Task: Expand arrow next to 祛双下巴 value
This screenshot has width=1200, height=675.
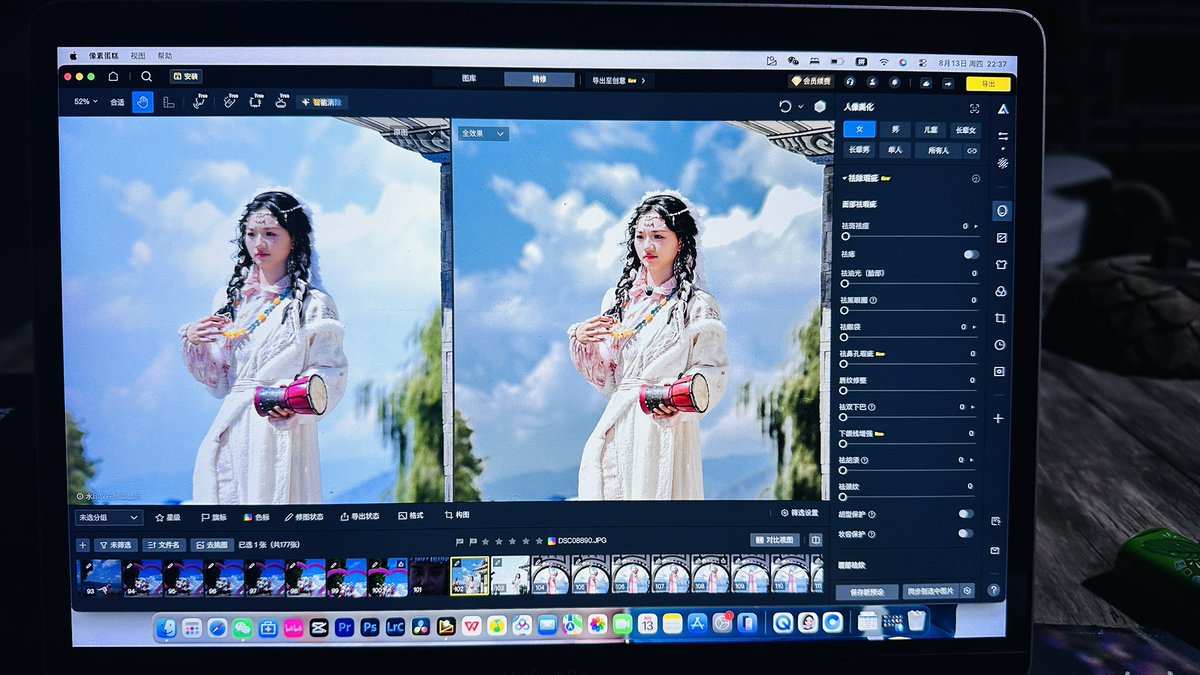Action: (x=973, y=407)
